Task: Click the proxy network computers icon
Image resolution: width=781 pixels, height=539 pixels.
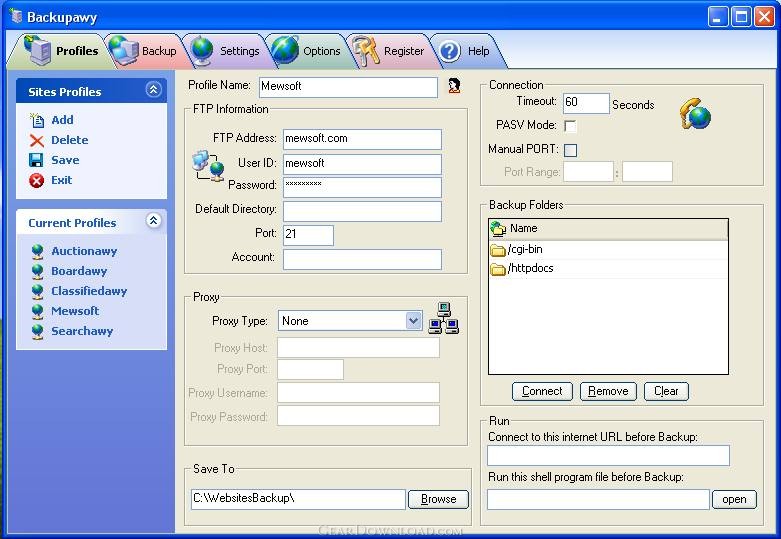Action: [444, 318]
